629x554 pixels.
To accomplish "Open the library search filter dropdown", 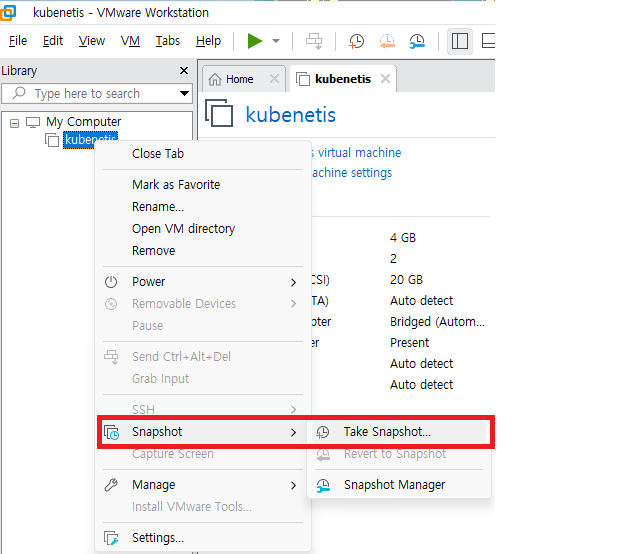I will [x=184, y=93].
